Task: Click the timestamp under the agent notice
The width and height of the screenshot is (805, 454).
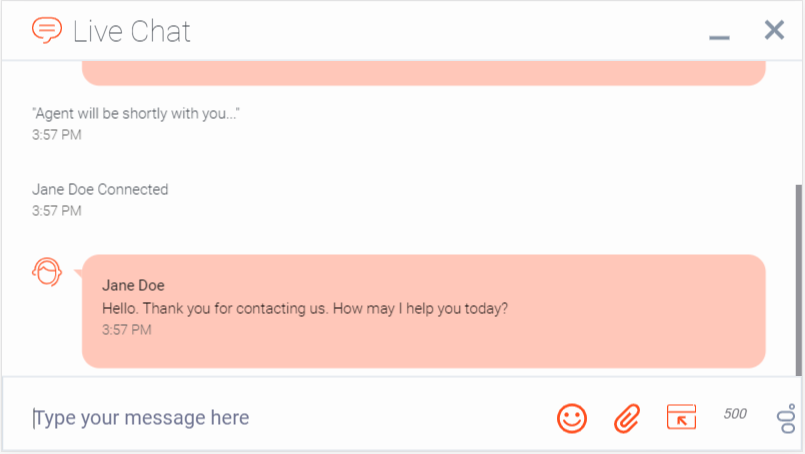Action: (56, 135)
